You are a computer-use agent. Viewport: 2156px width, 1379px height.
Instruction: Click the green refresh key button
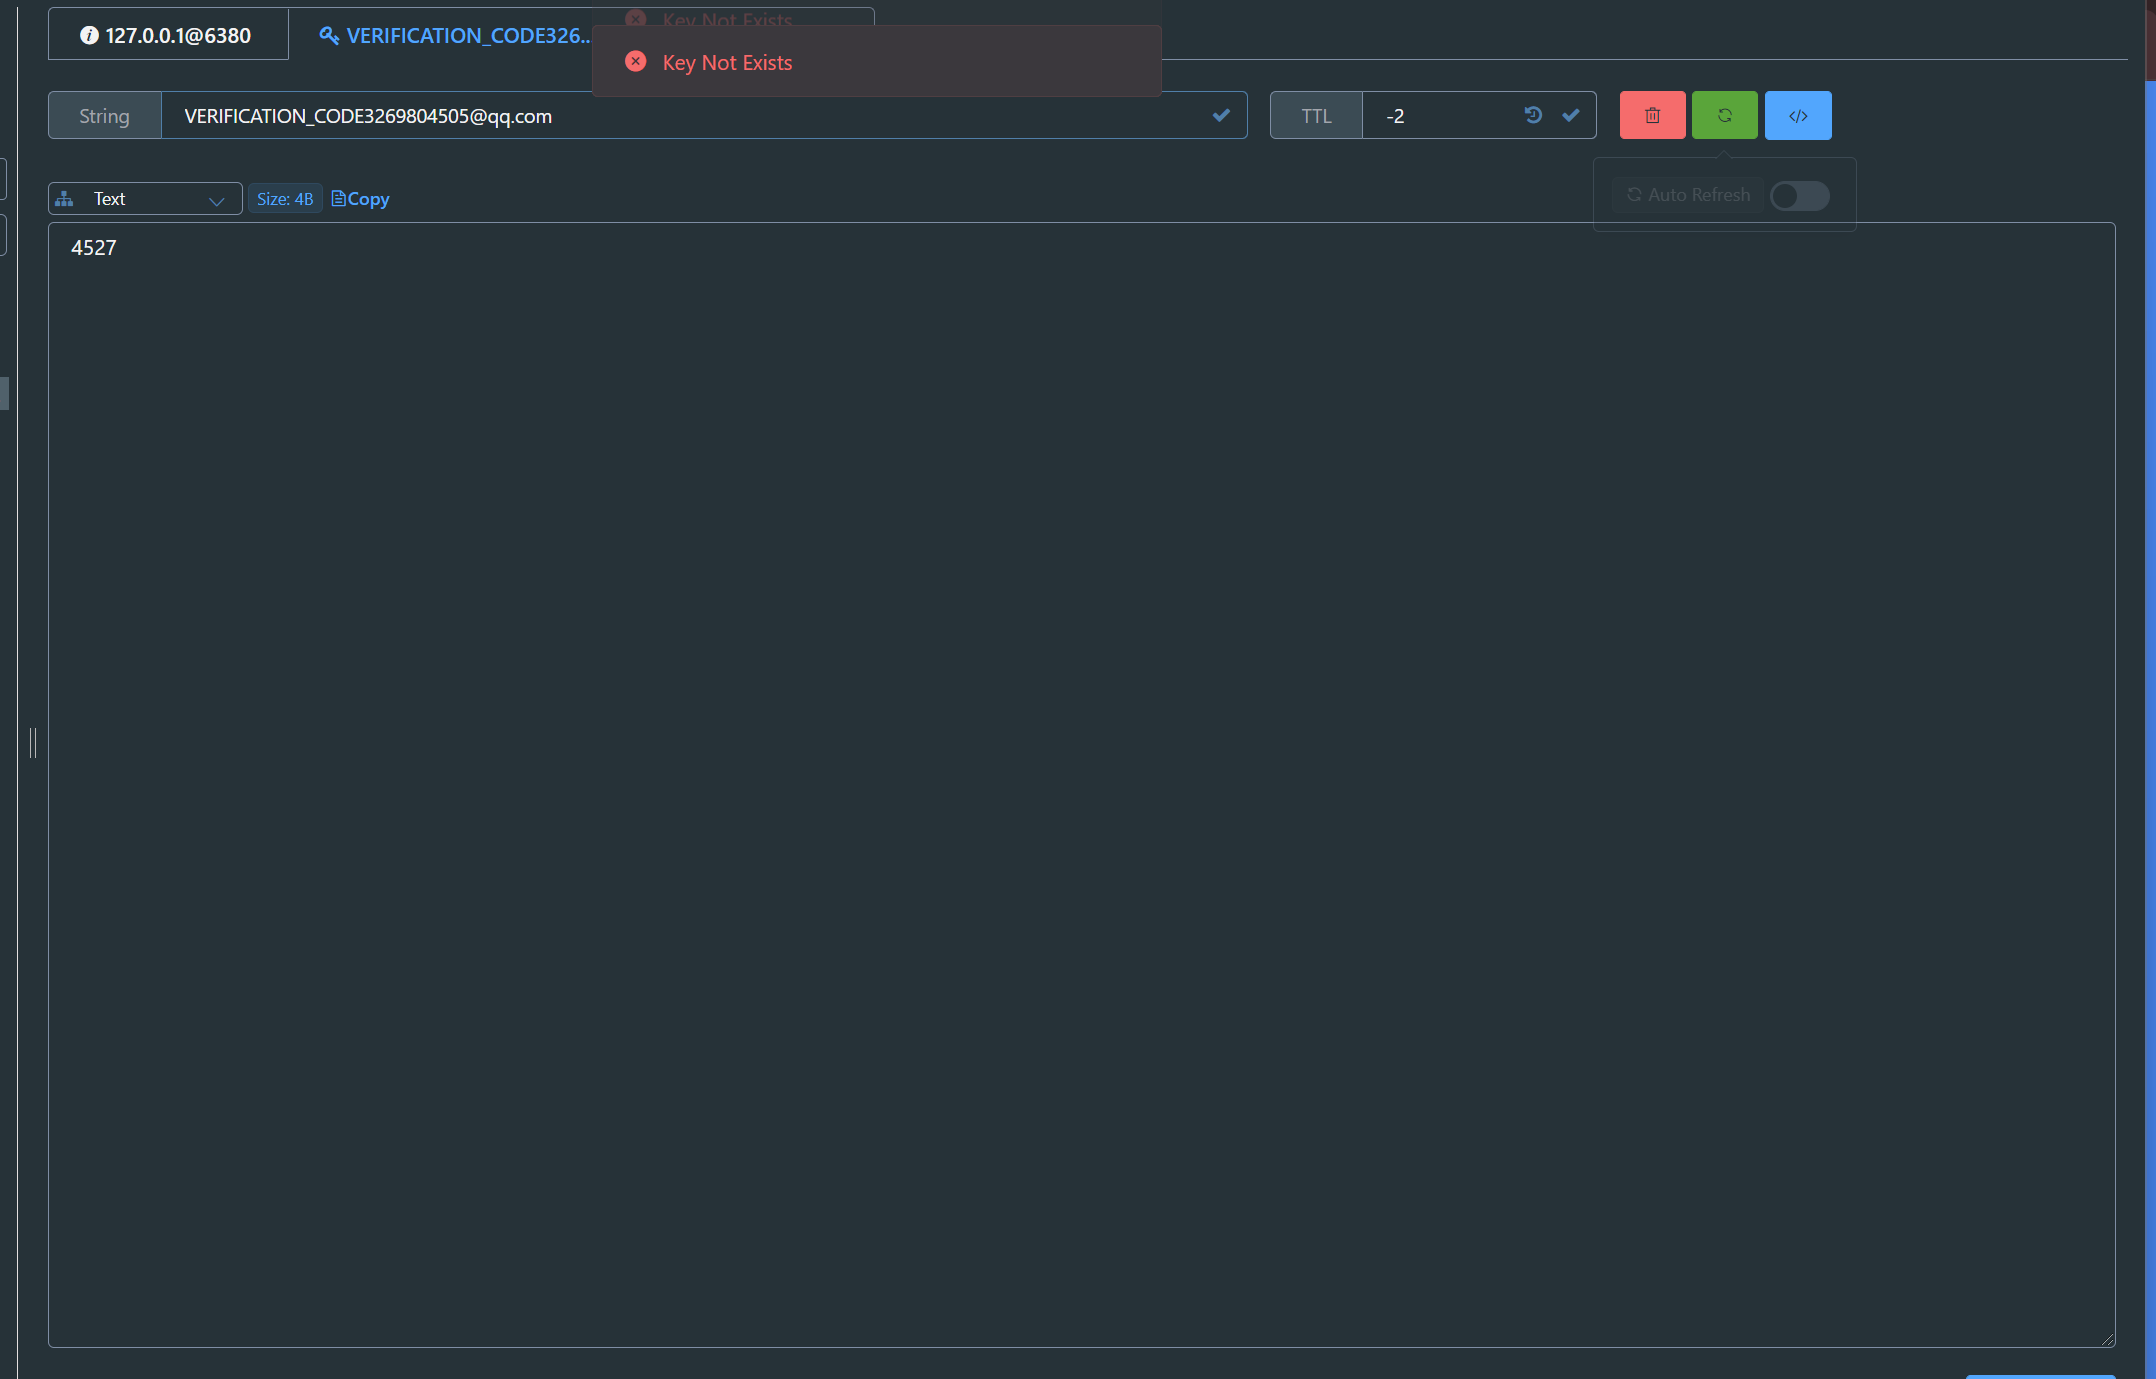1724,115
